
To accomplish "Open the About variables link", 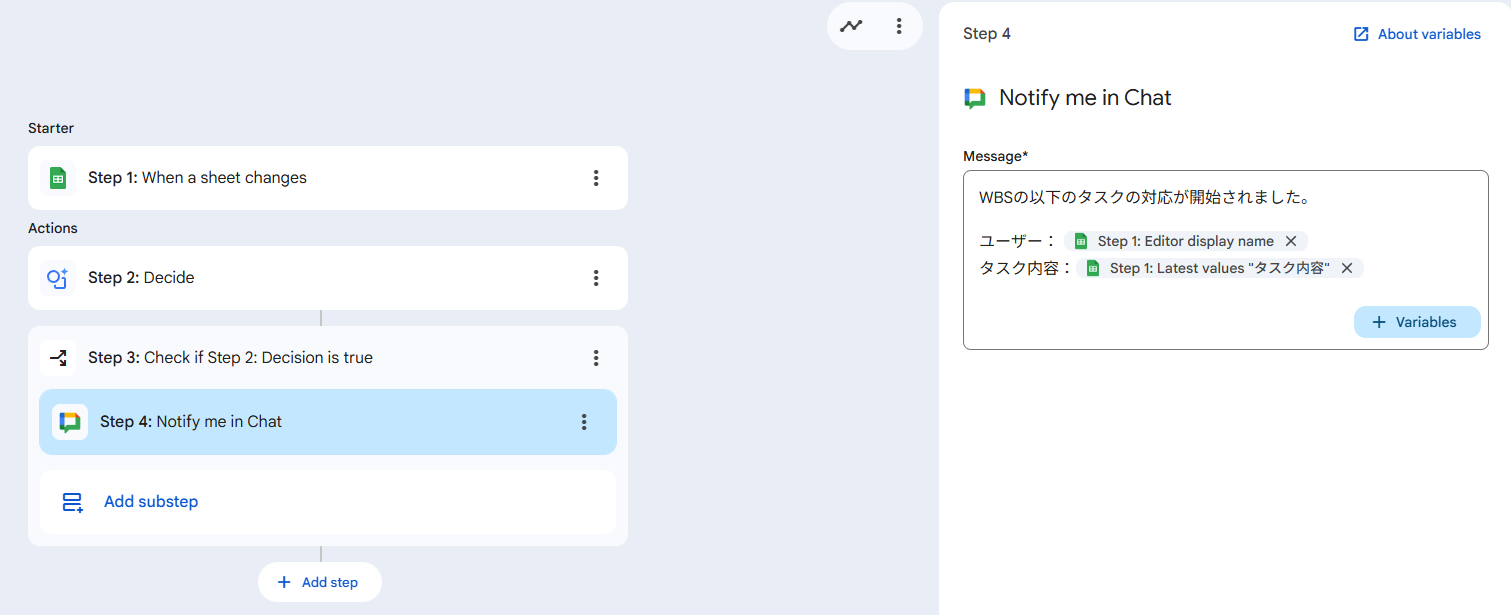I will point(1417,34).
